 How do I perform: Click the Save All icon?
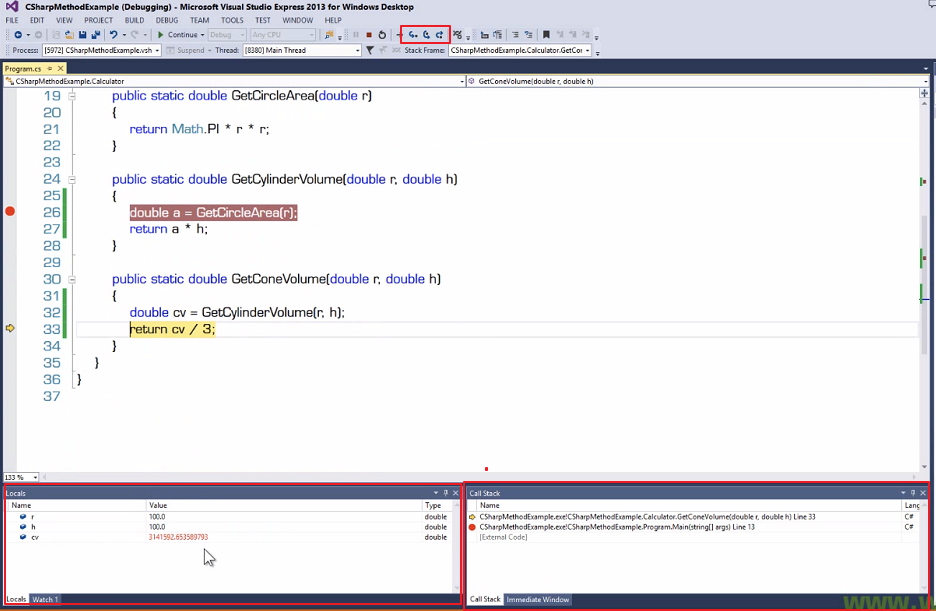point(96,35)
